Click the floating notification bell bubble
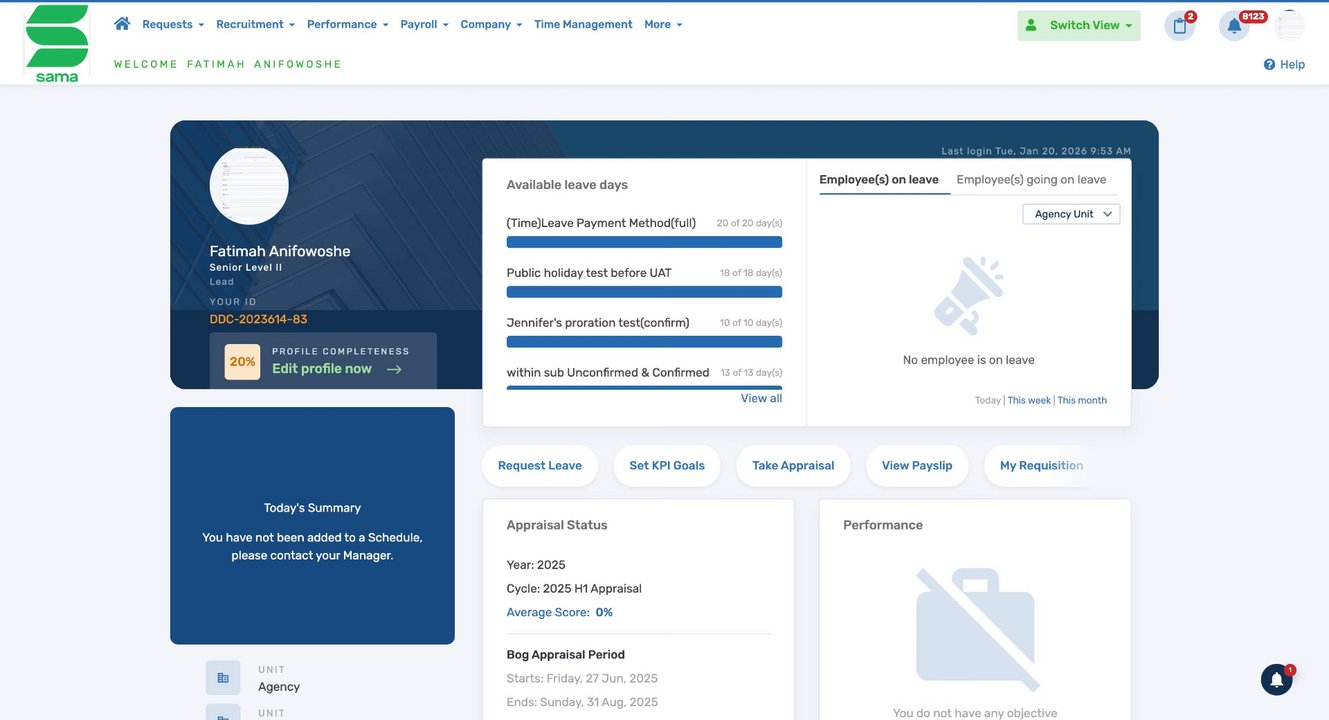The width and height of the screenshot is (1329, 720). tap(1277, 679)
